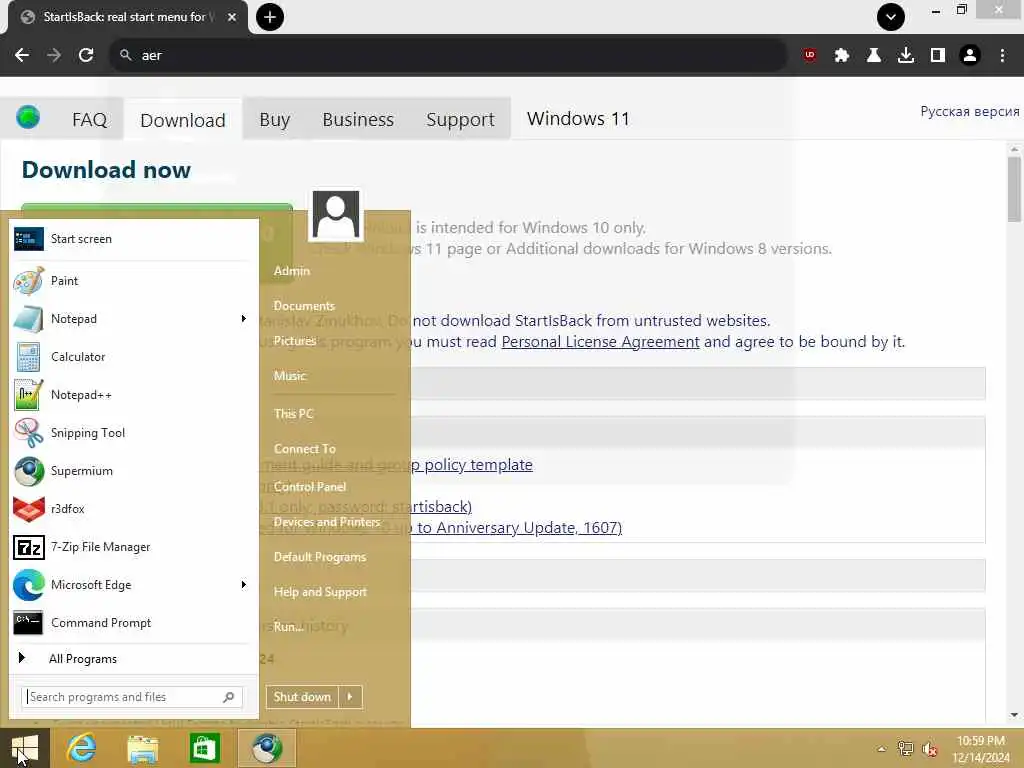The height and width of the screenshot is (768, 1024).
Task: Open Internet Explorer on the taskbar
Action: tap(82, 748)
